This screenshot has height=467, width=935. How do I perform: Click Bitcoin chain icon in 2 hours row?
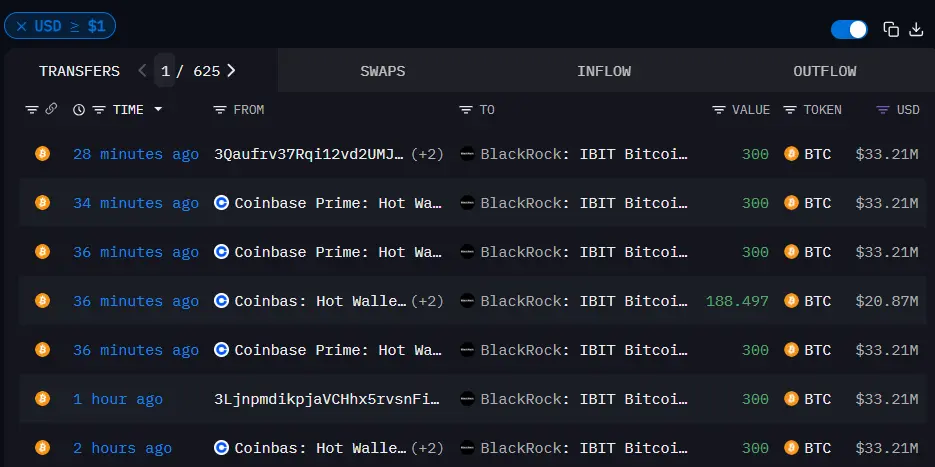pos(42,447)
